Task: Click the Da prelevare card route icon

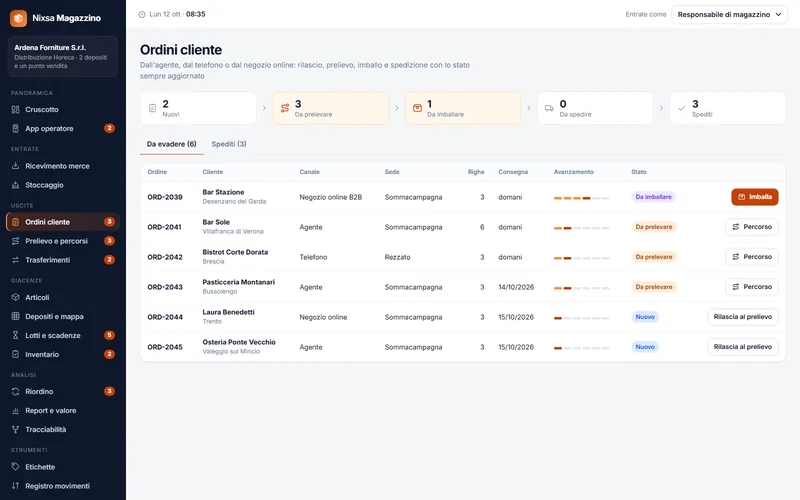Action: click(x=285, y=108)
